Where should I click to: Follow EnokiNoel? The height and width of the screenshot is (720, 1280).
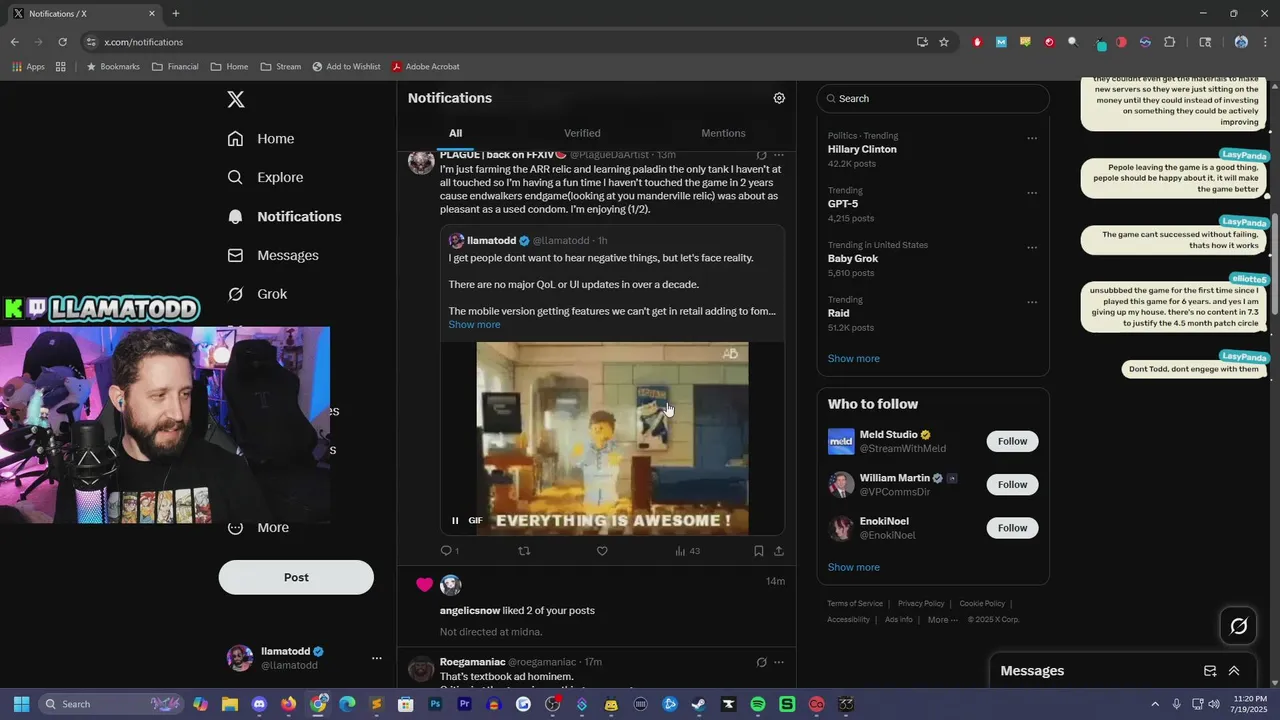1012,527
